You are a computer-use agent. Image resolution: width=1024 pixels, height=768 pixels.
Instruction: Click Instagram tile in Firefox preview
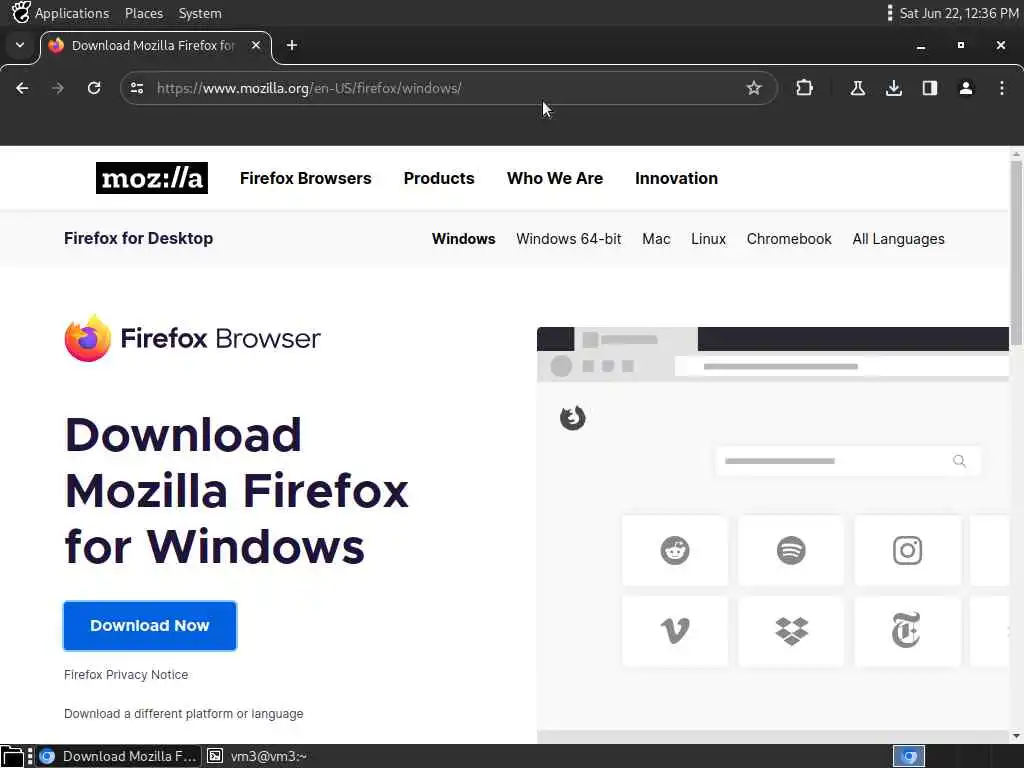tap(907, 550)
